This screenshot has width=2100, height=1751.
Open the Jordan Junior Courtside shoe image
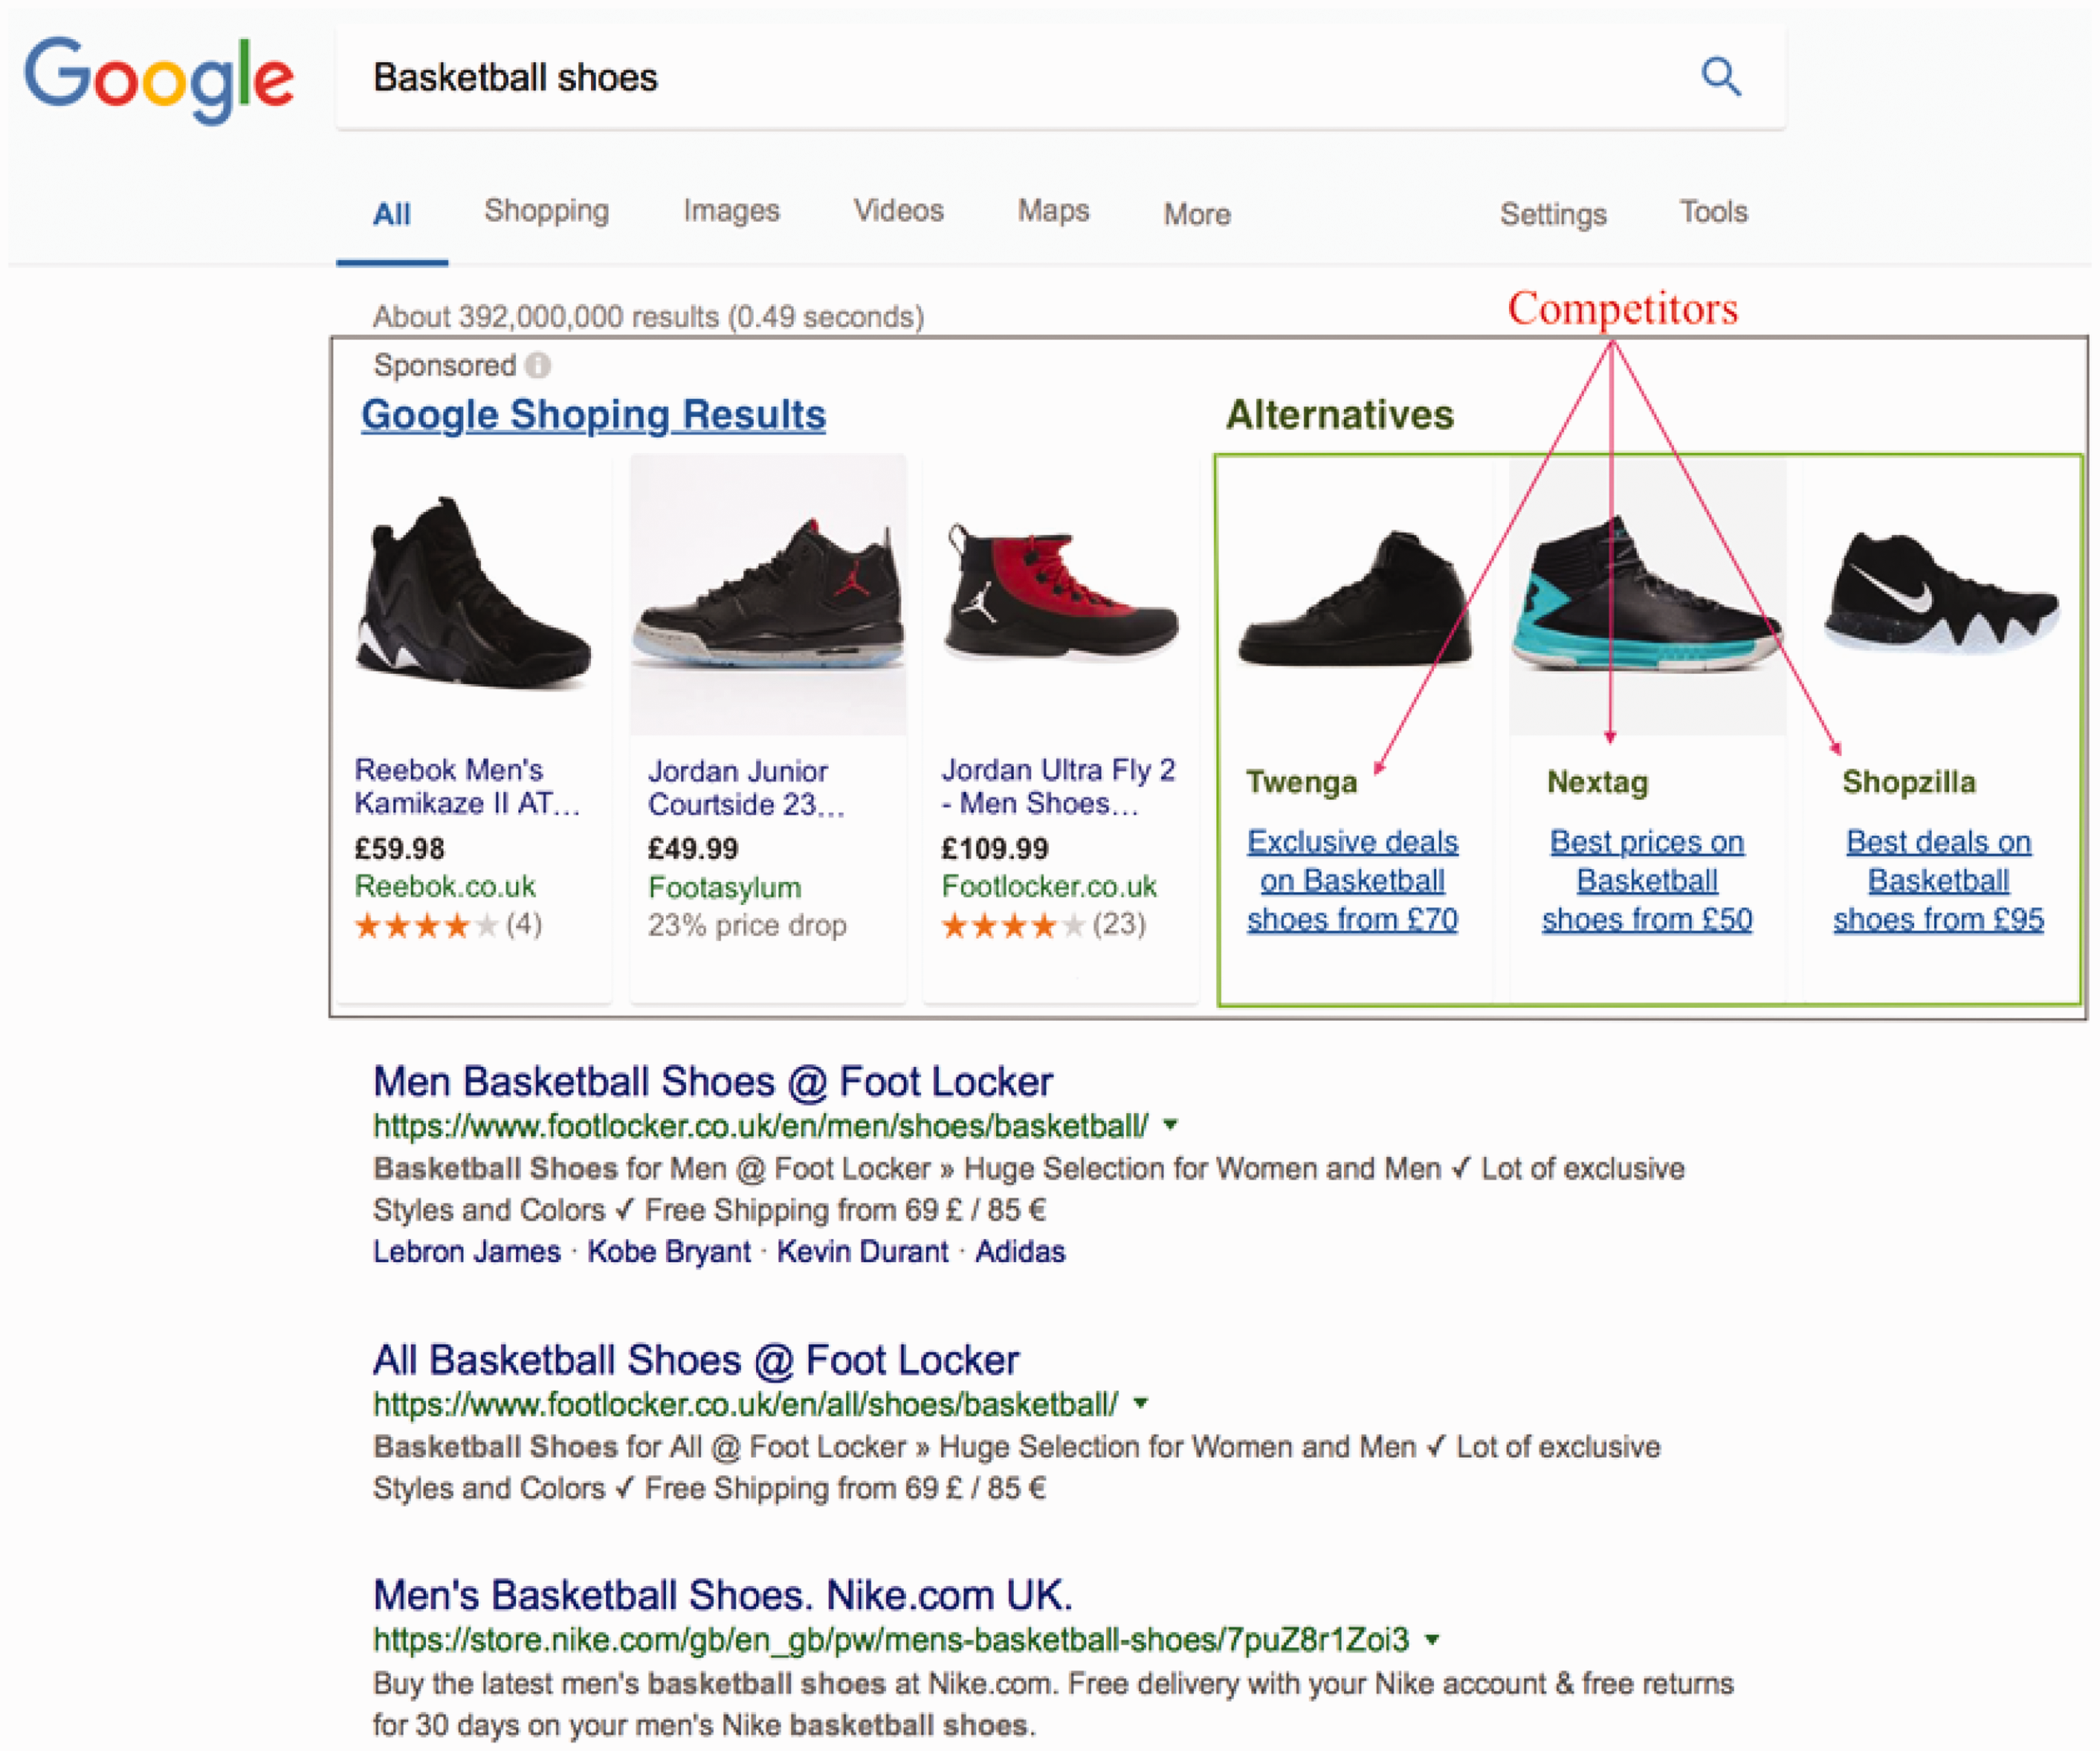(768, 595)
